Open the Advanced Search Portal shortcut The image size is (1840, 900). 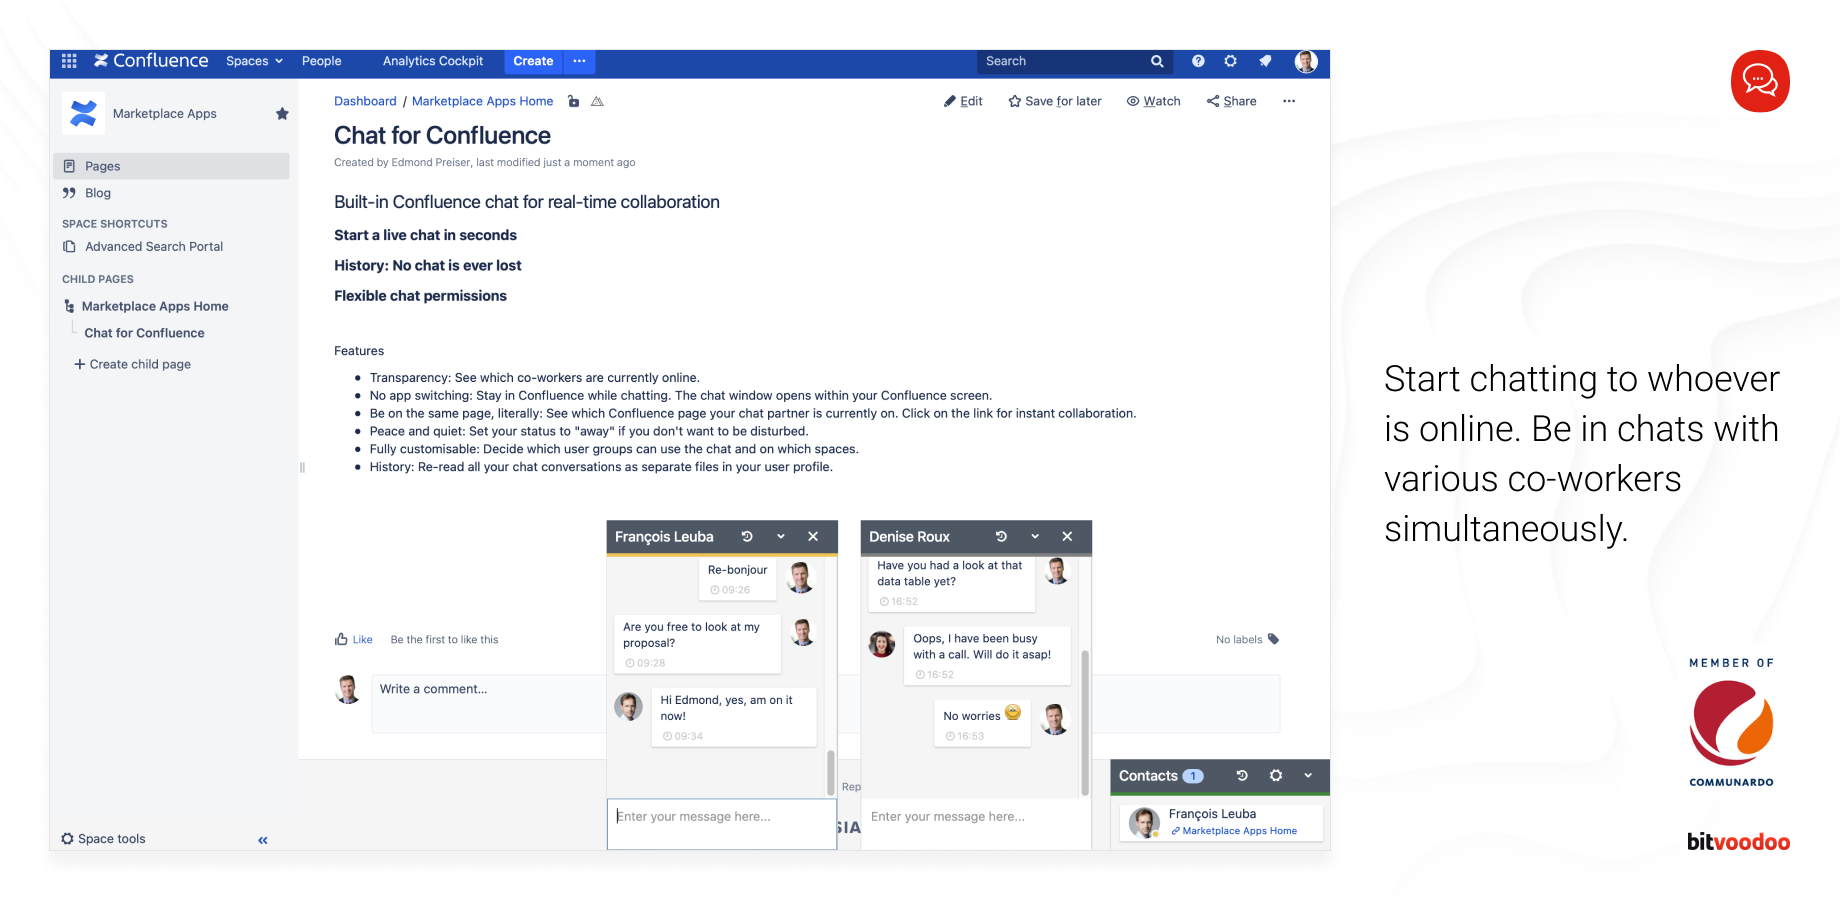pos(154,246)
